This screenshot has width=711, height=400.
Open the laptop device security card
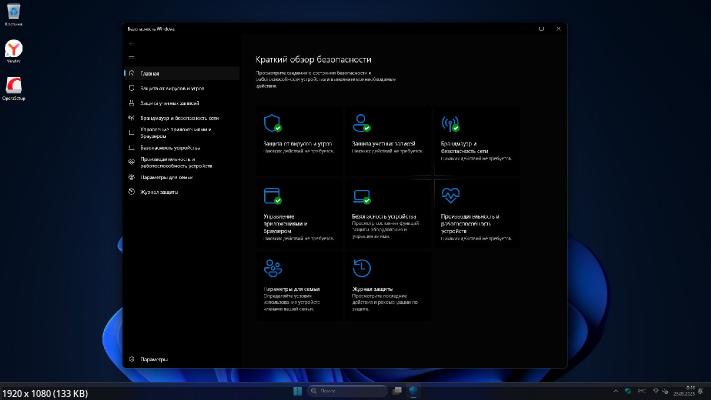[388, 214]
